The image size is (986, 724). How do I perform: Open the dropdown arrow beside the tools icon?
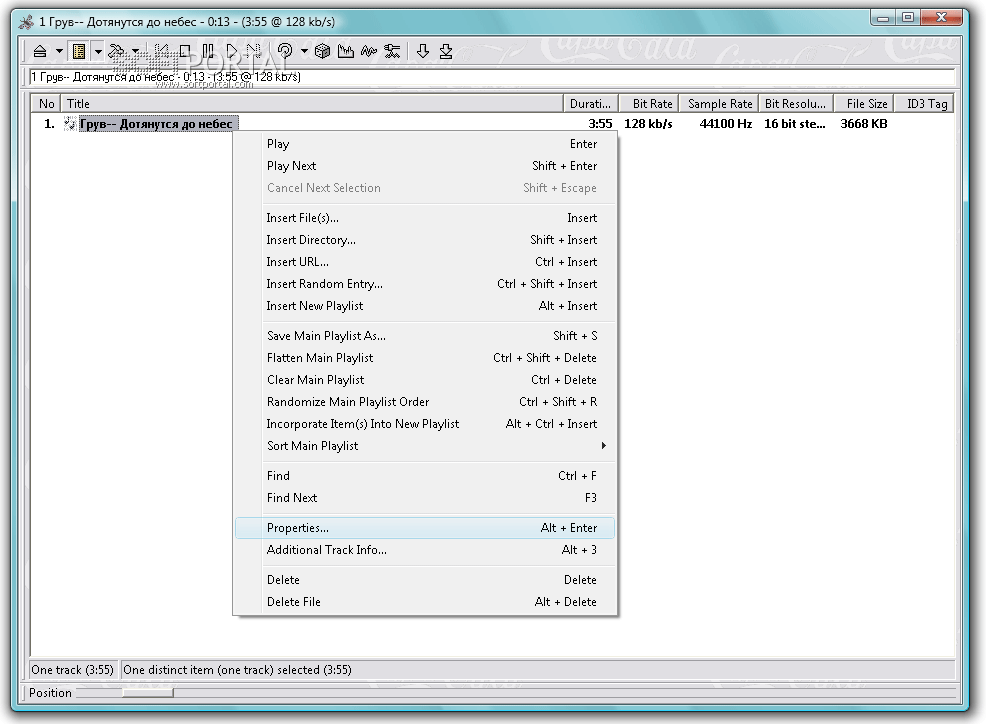coord(135,51)
